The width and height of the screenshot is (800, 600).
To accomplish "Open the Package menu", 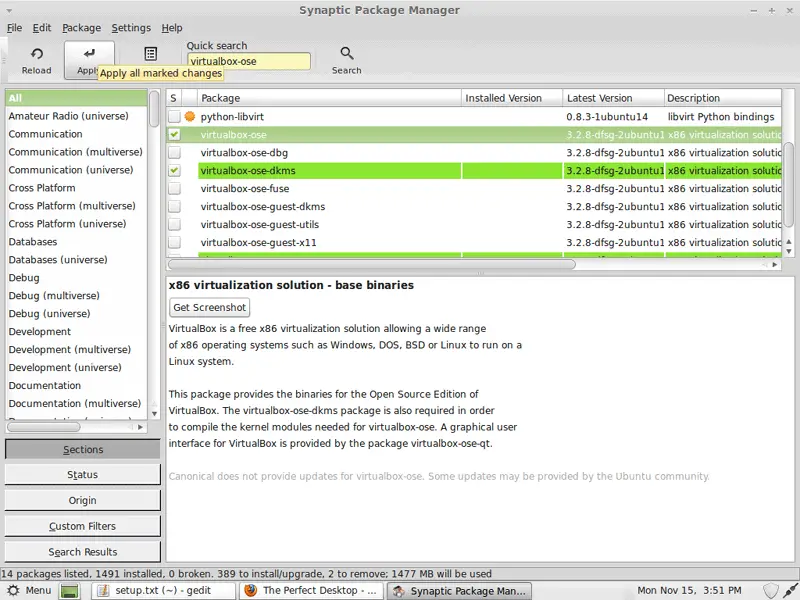I will coord(82,28).
